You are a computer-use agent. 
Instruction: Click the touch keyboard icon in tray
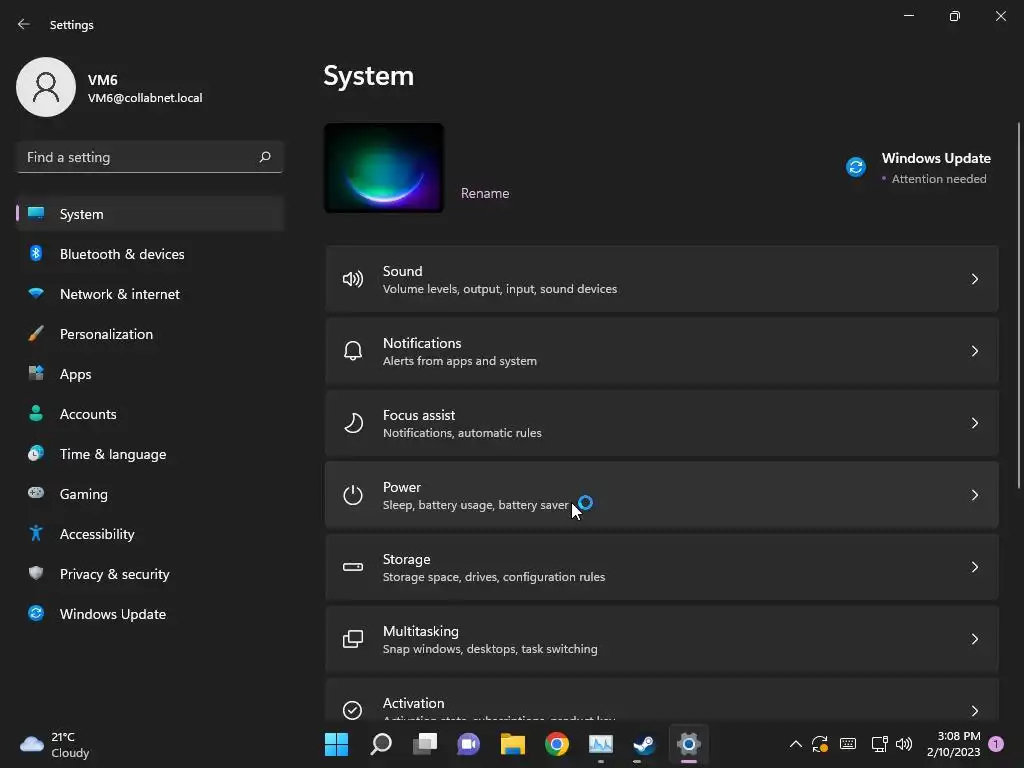click(x=848, y=743)
